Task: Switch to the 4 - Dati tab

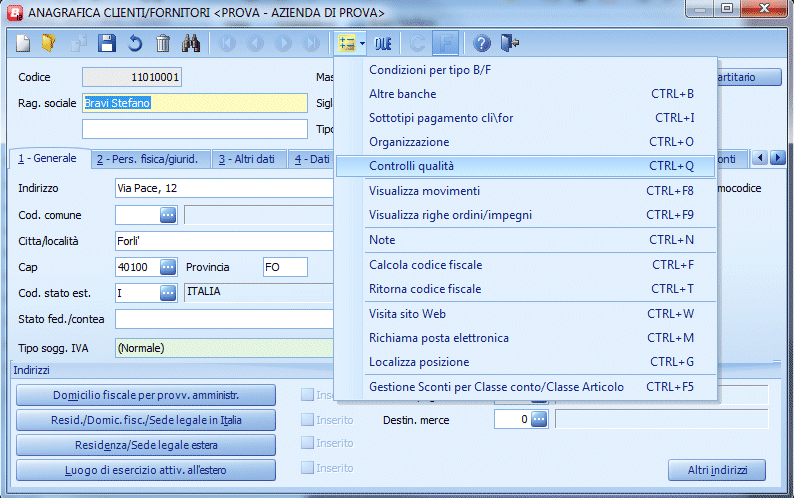Action: [310, 159]
